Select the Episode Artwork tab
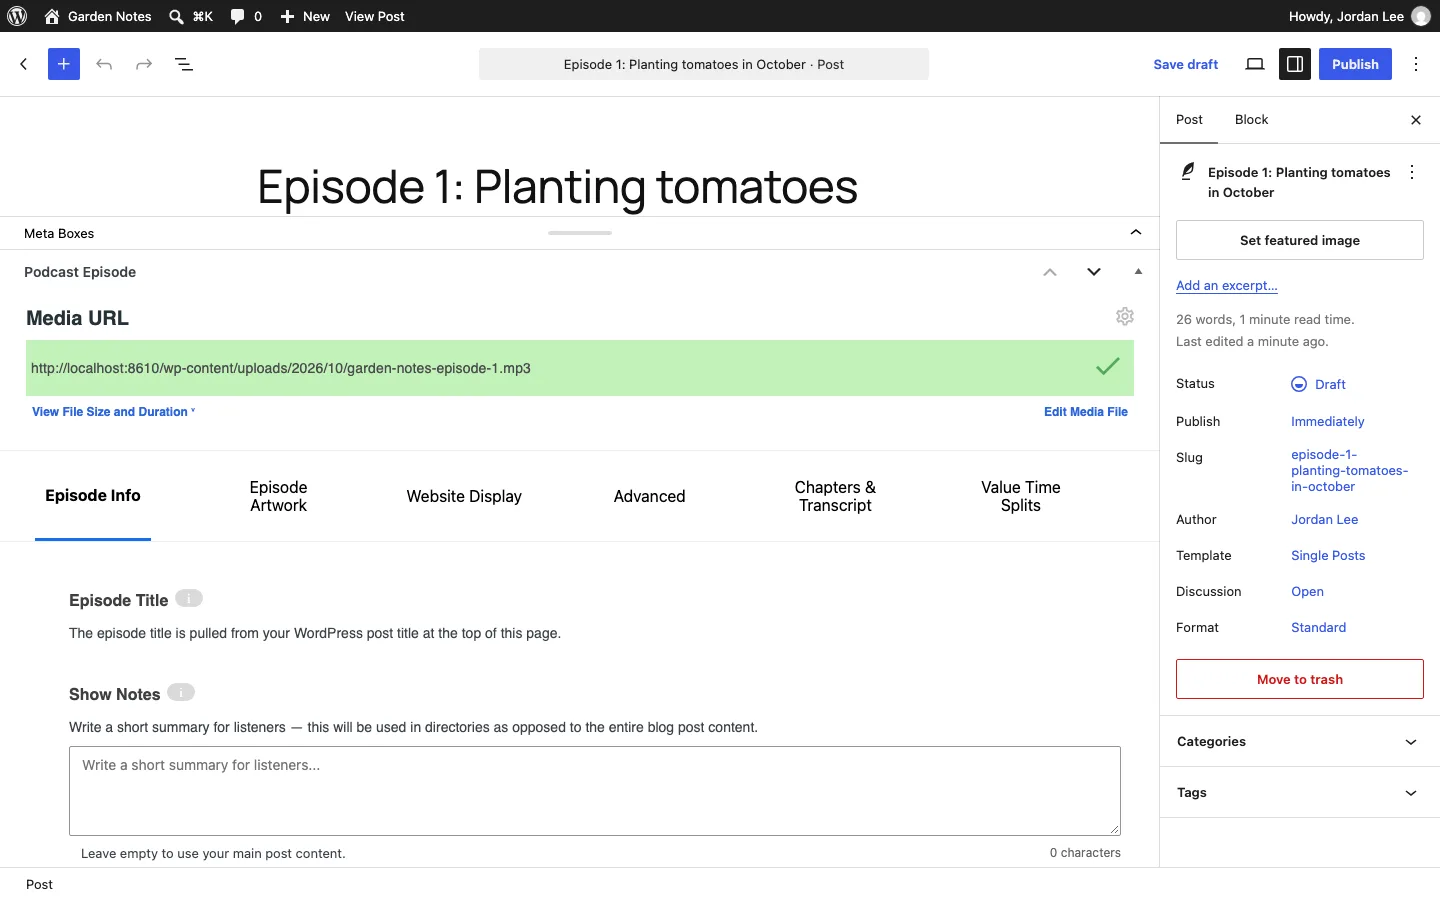The image size is (1440, 900). coord(278,496)
